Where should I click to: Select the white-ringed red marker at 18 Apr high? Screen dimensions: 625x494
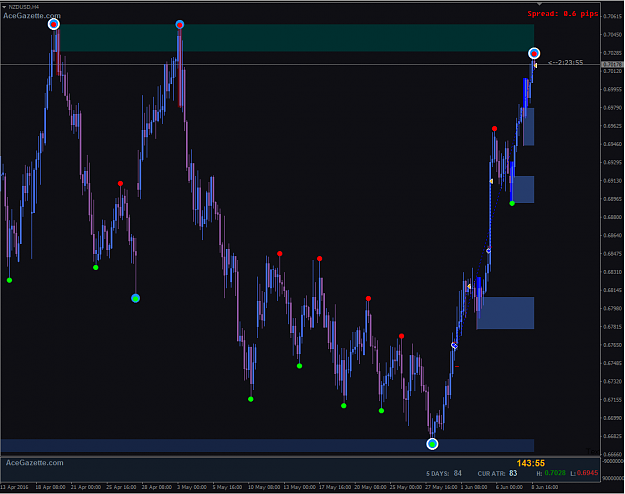coord(54,24)
